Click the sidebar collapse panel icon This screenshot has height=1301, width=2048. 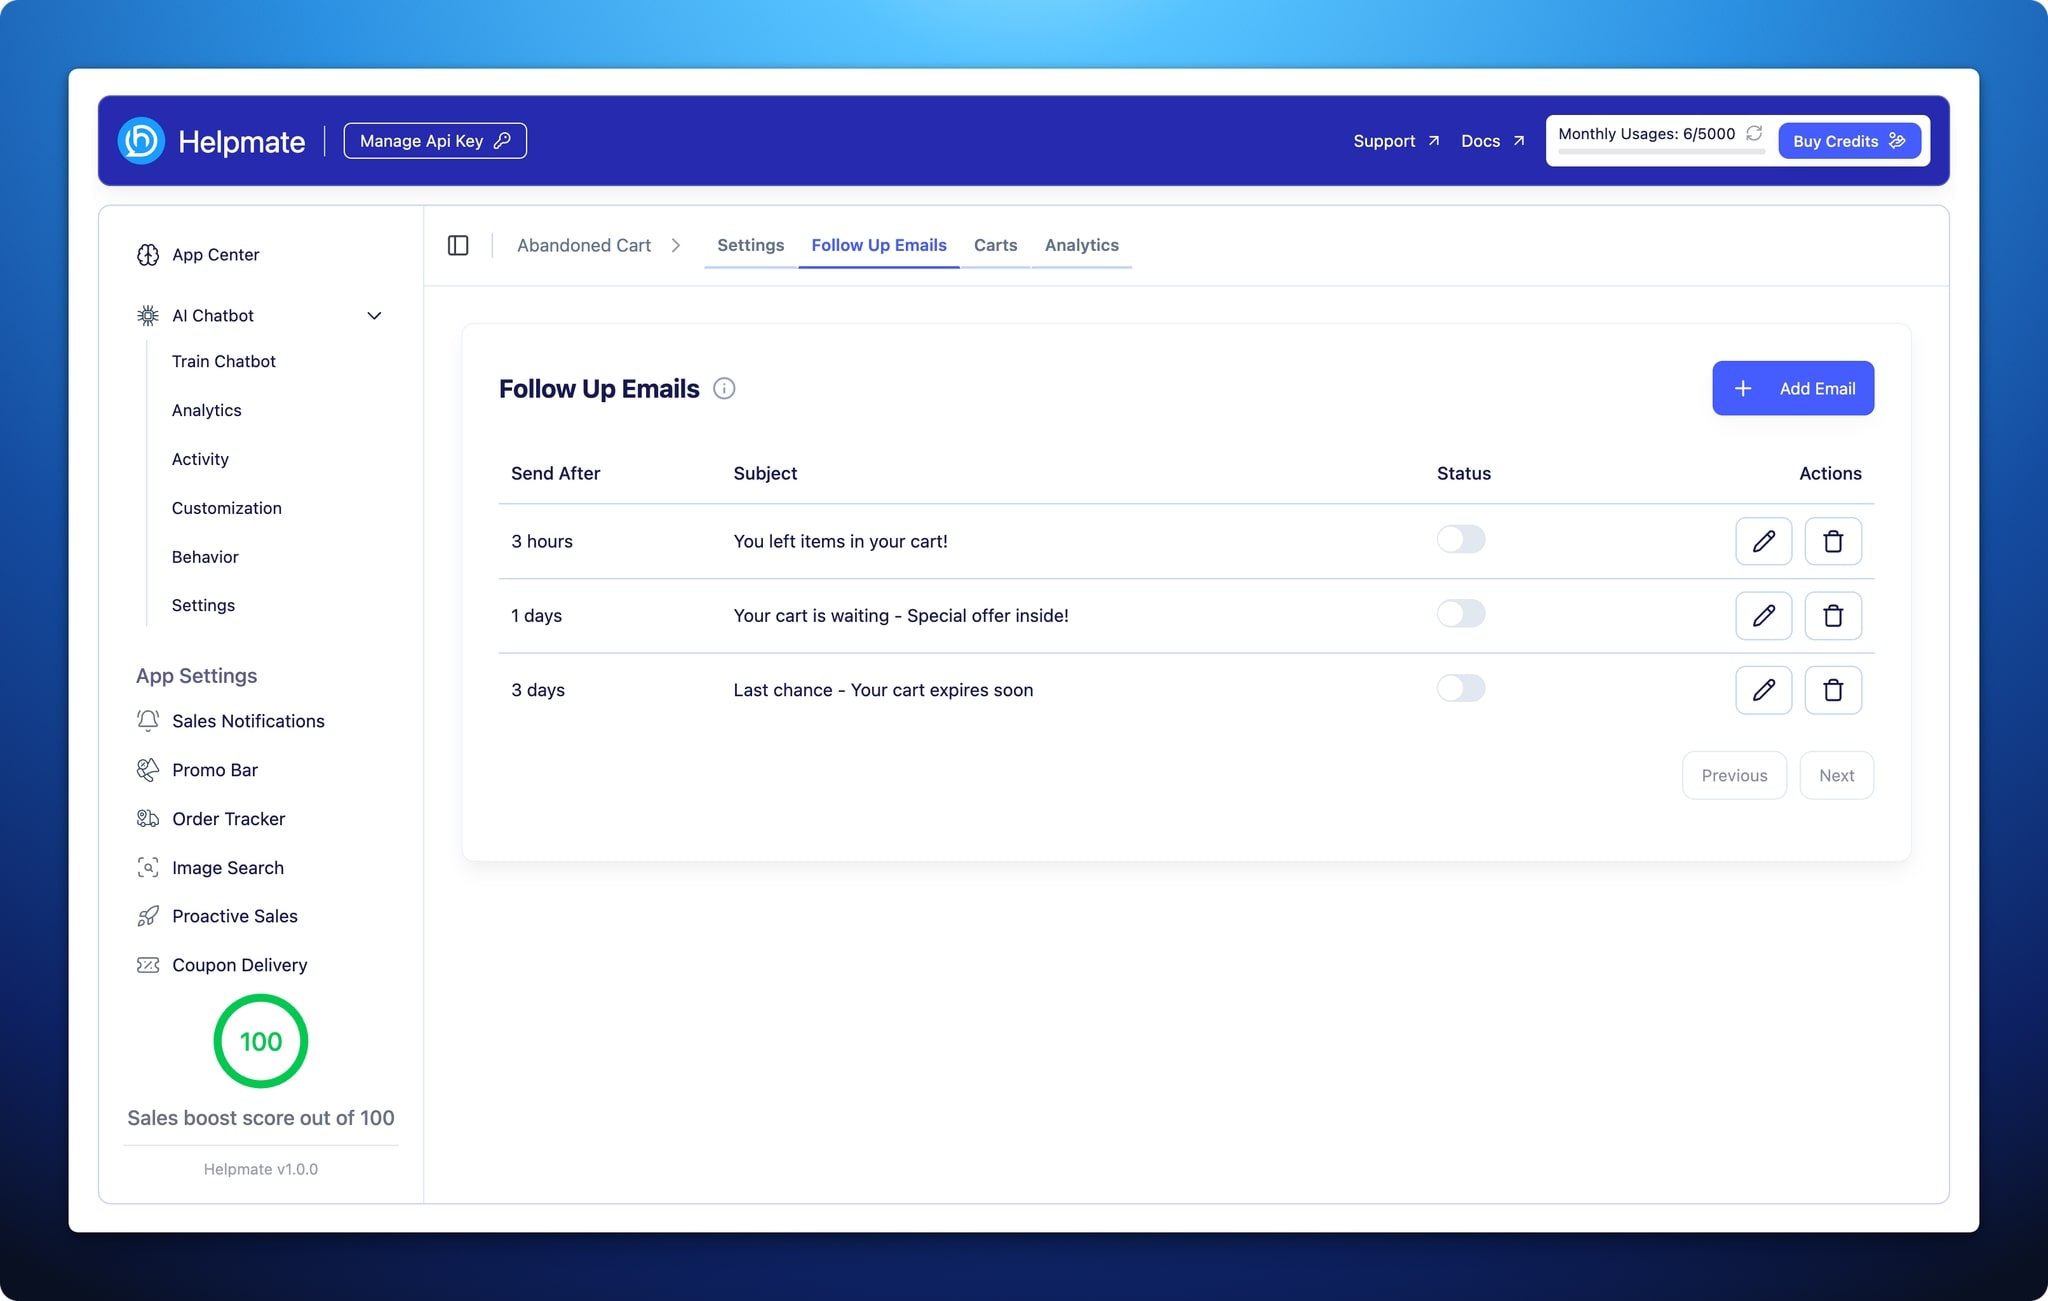458,245
